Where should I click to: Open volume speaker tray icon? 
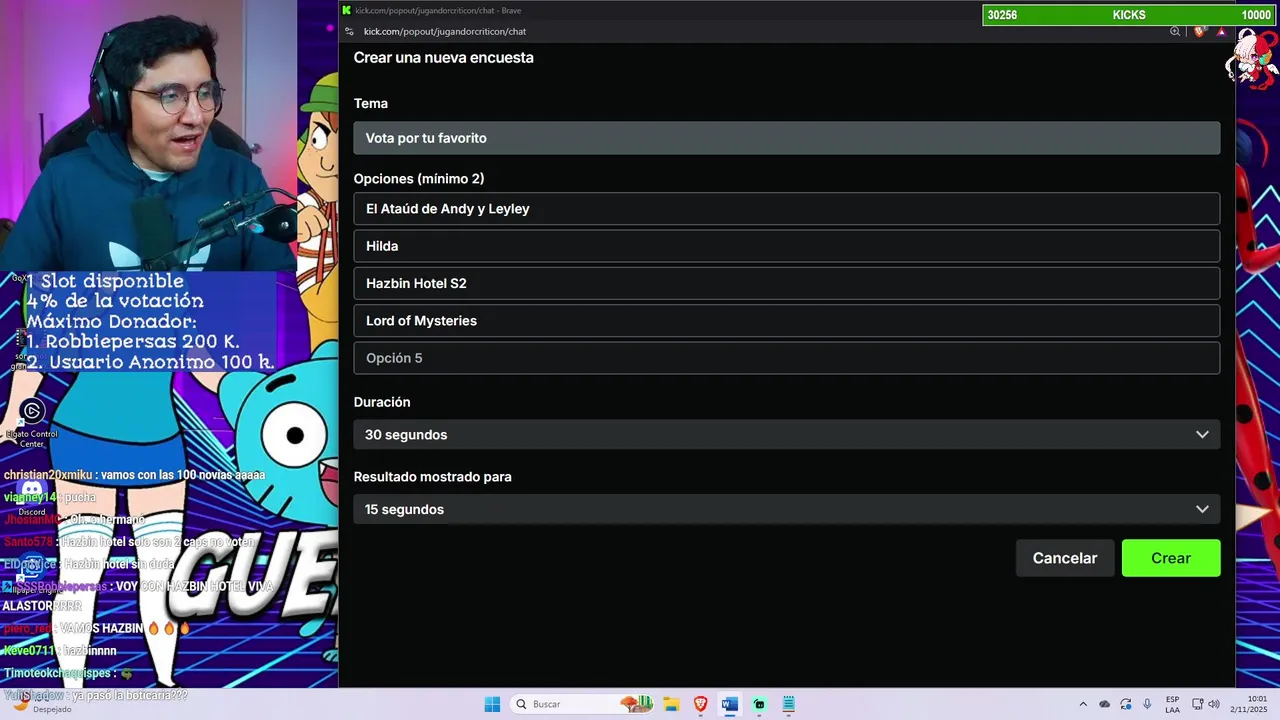point(1214,704)
